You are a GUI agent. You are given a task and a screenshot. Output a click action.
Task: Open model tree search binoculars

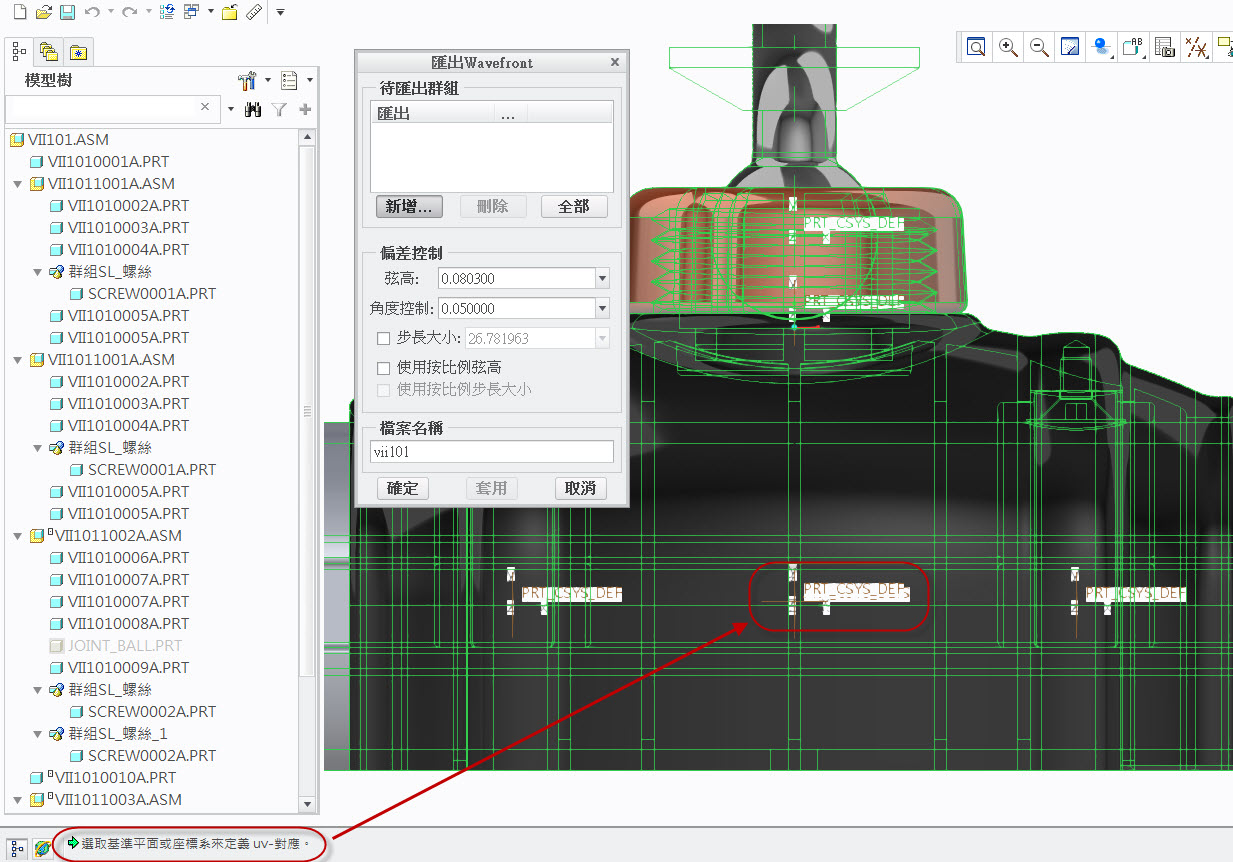click(x=253, y=109)
